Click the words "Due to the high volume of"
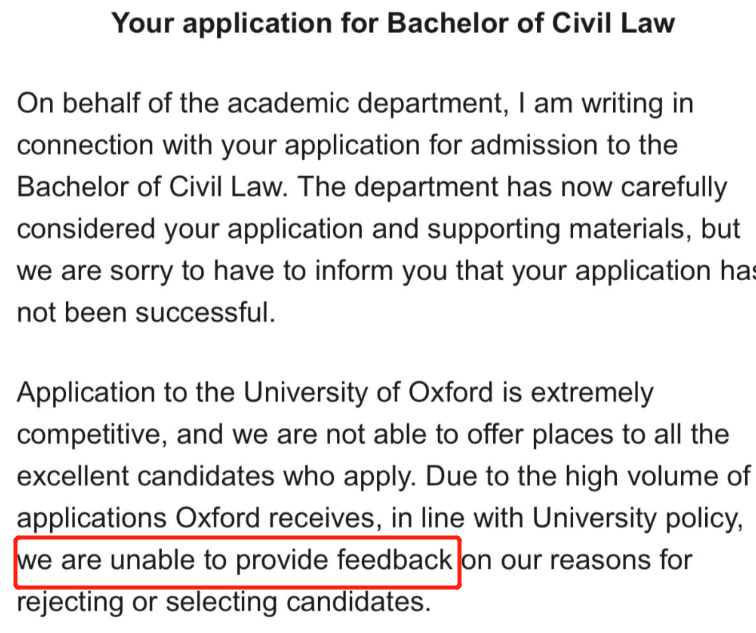Image resolution: width=756 pixels, height=633 pixels. click(588, 476)
